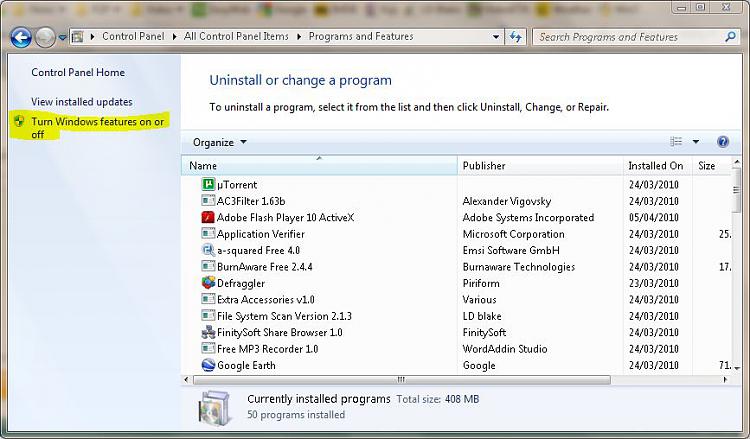Viewport: 750px width, 439px height.
Task: Click publisher Alexander Vigovsky
Action: 507,201
